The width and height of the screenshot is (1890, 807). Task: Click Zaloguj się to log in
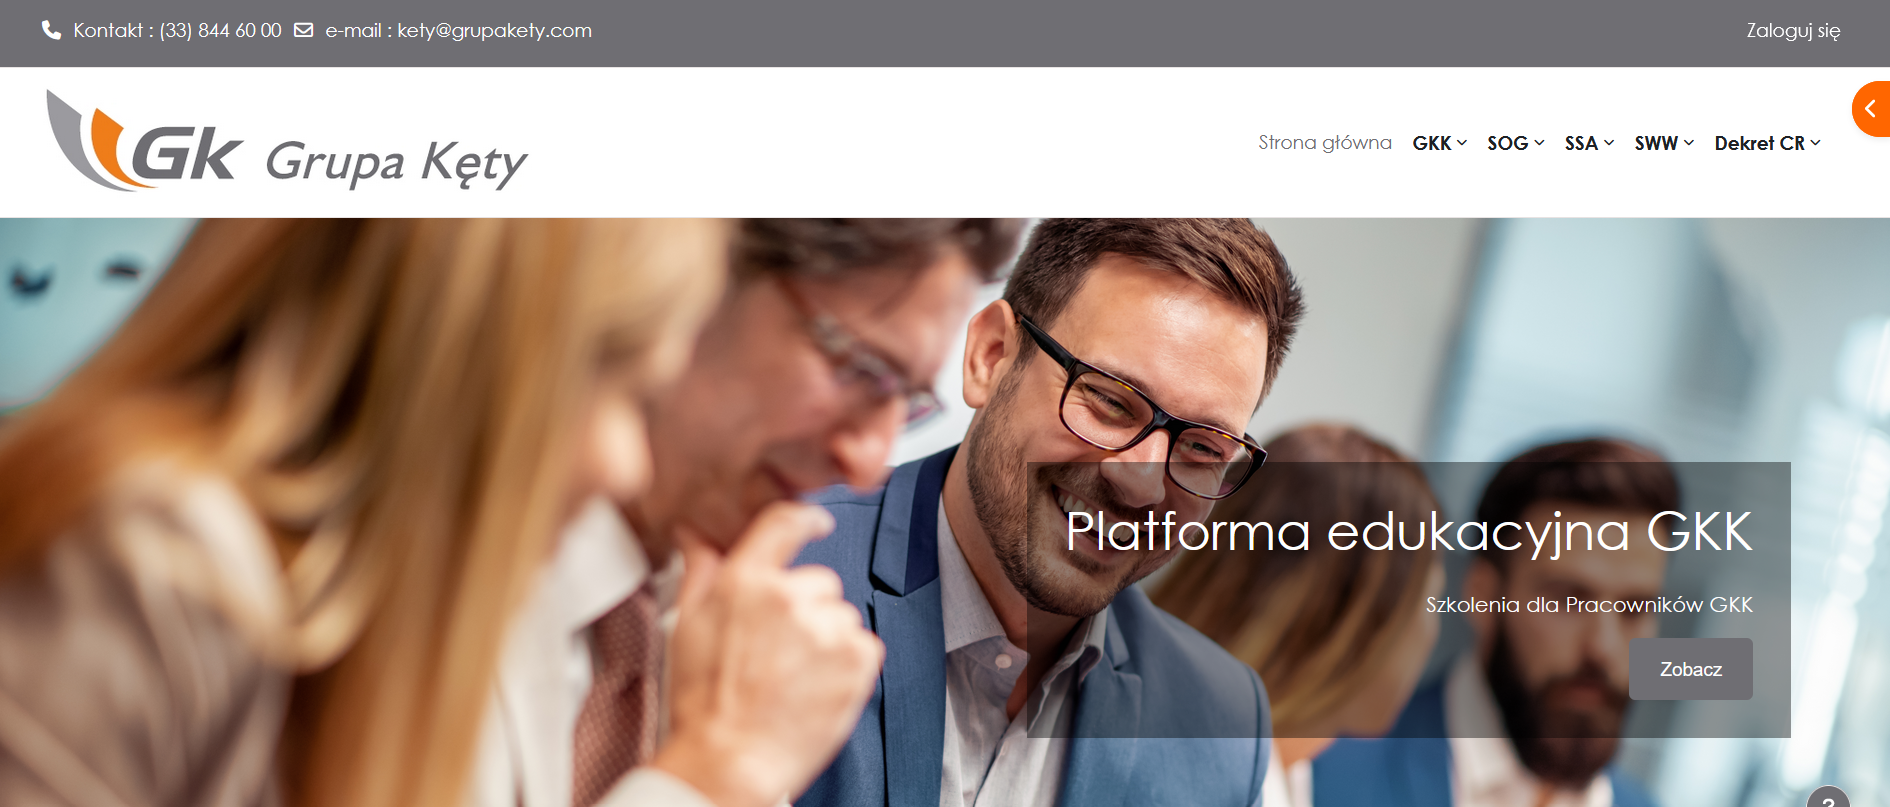point(1793,31)
